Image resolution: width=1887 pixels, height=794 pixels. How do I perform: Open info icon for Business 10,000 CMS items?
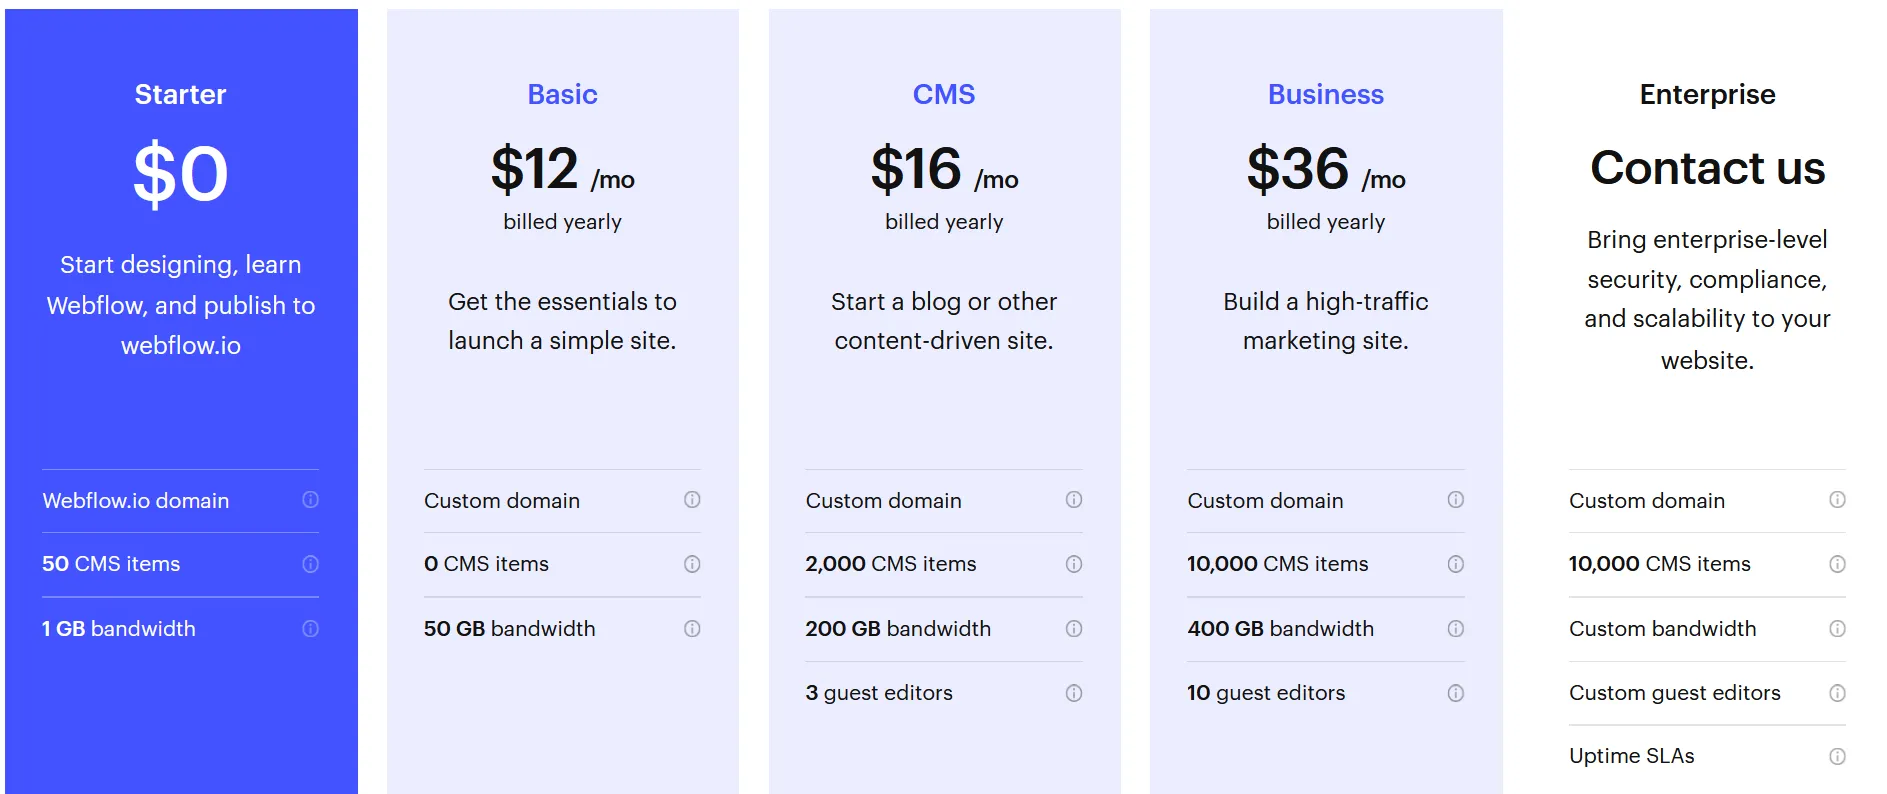(x=1456, y=564)
